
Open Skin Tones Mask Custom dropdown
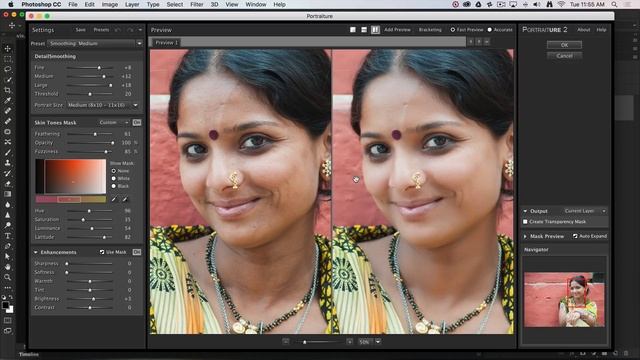pyautogui.click(x=114, y=122)
